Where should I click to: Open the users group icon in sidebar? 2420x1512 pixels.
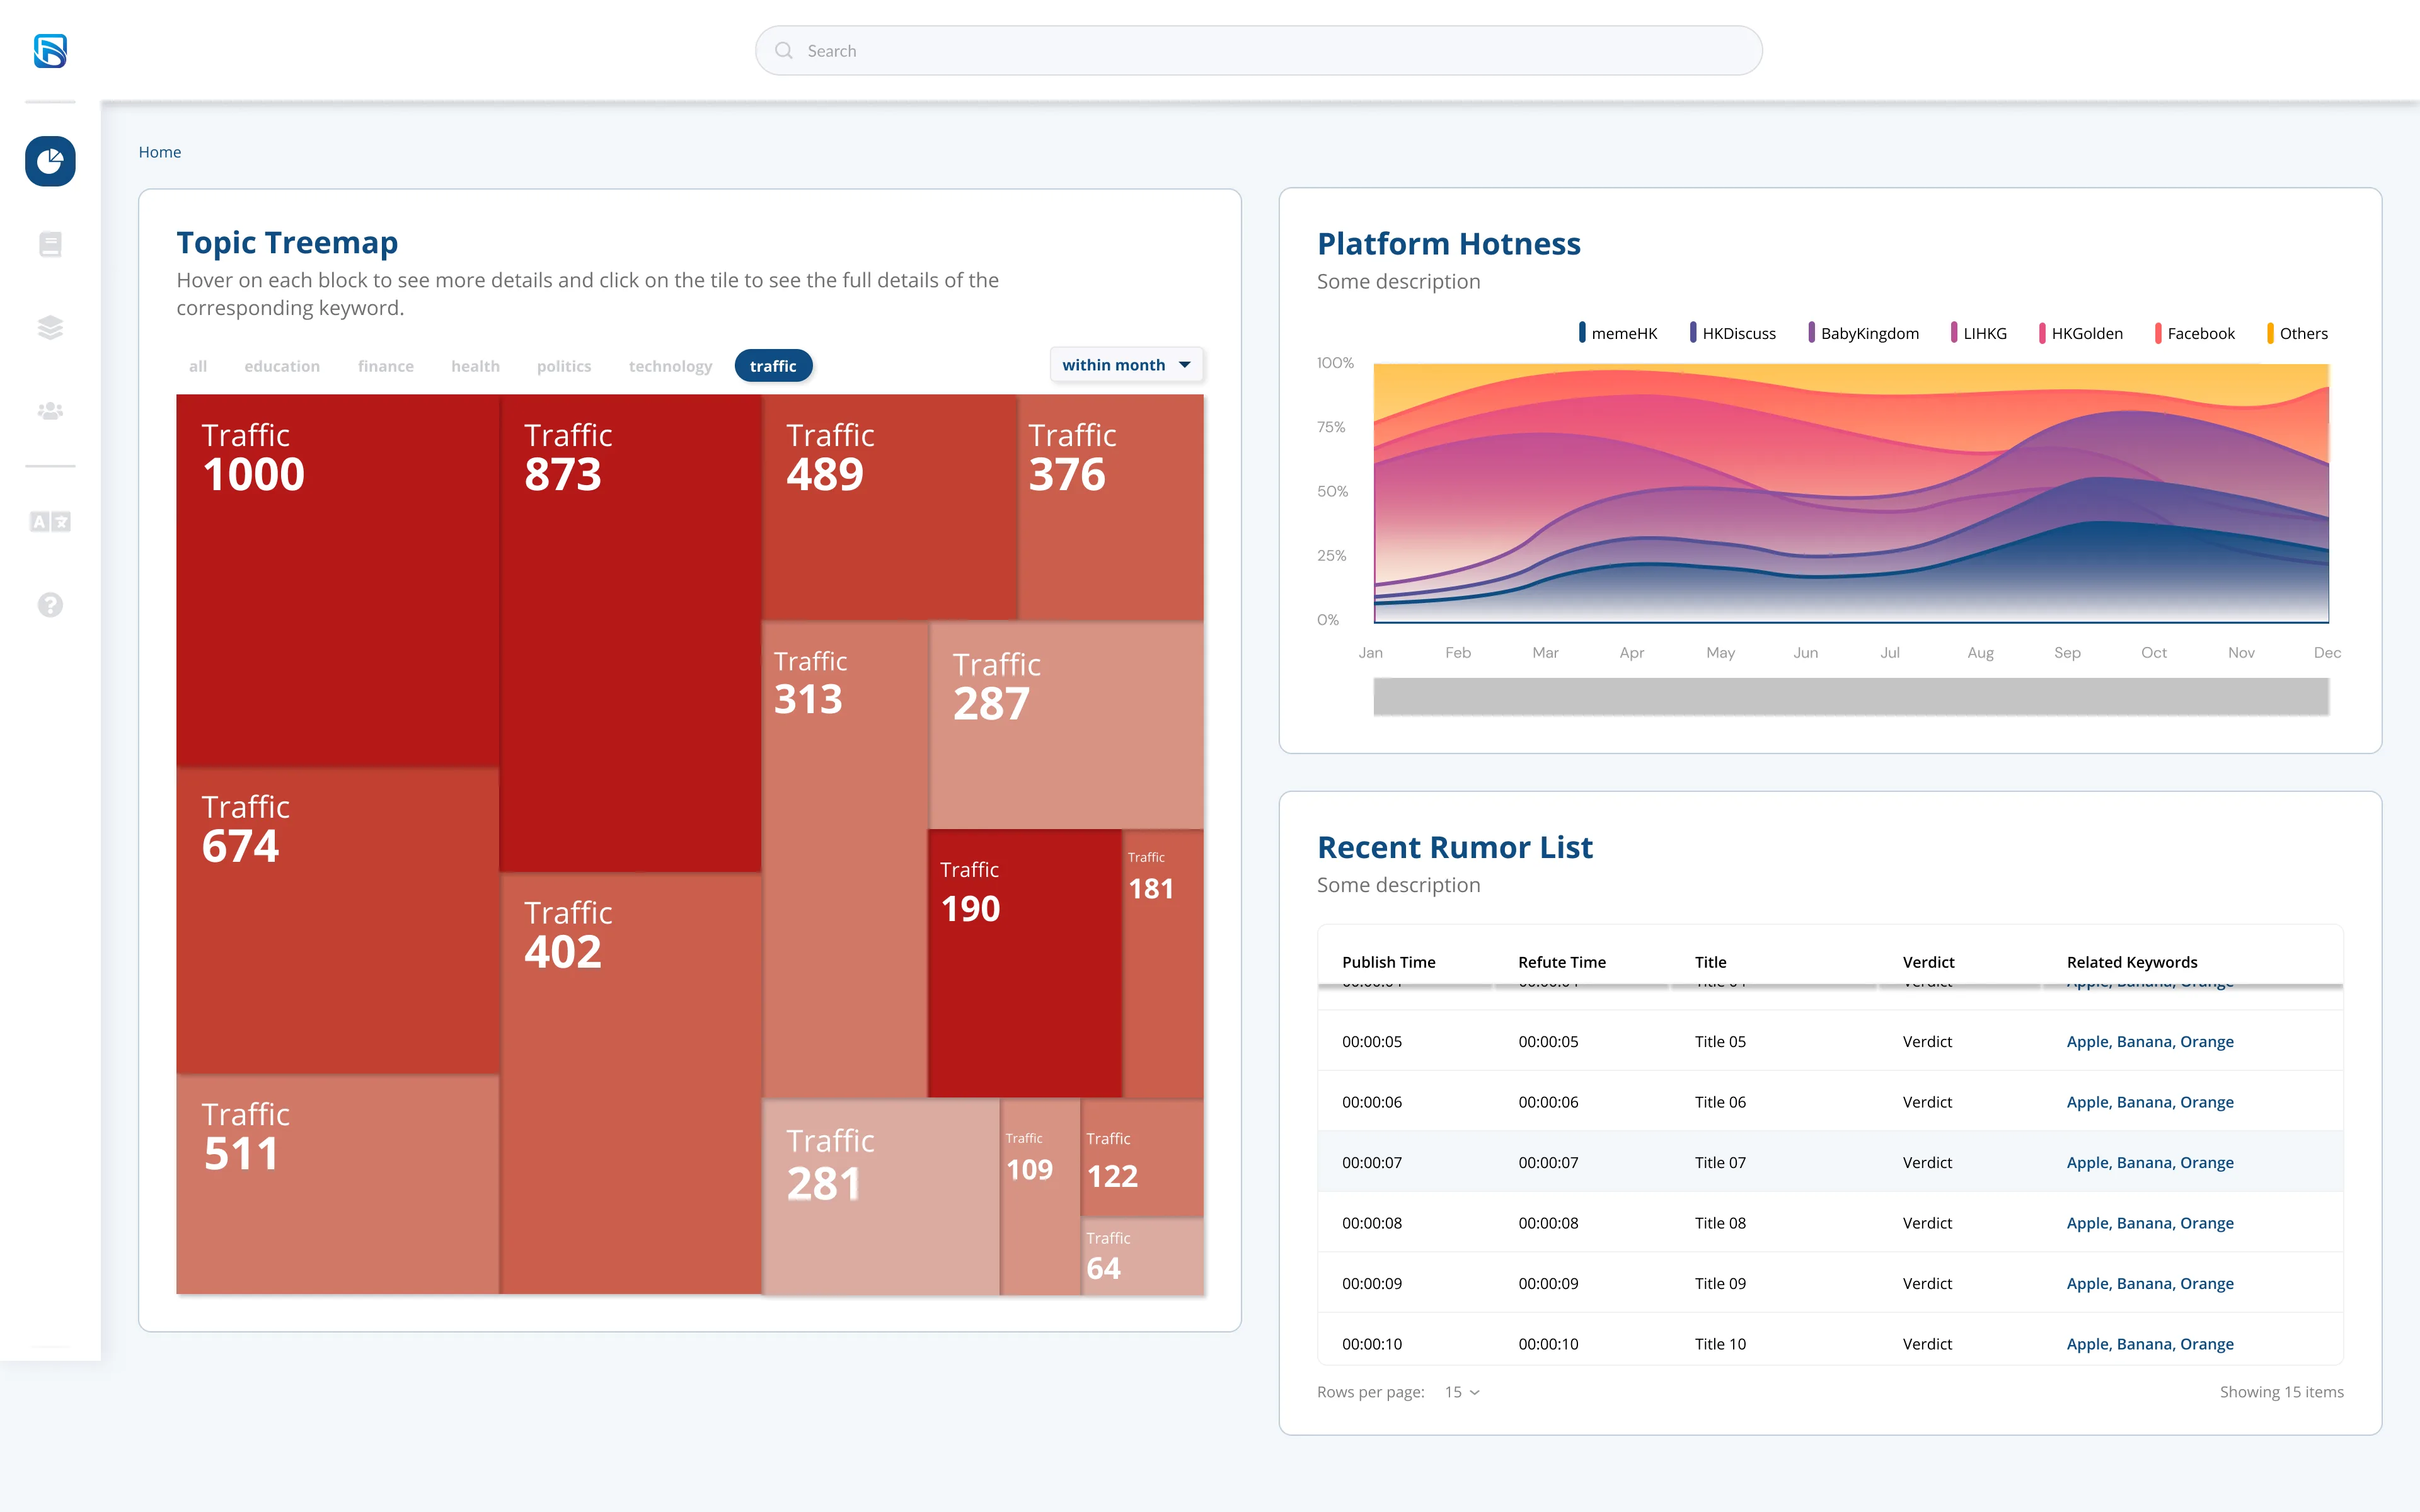click(x=50, y=411)
